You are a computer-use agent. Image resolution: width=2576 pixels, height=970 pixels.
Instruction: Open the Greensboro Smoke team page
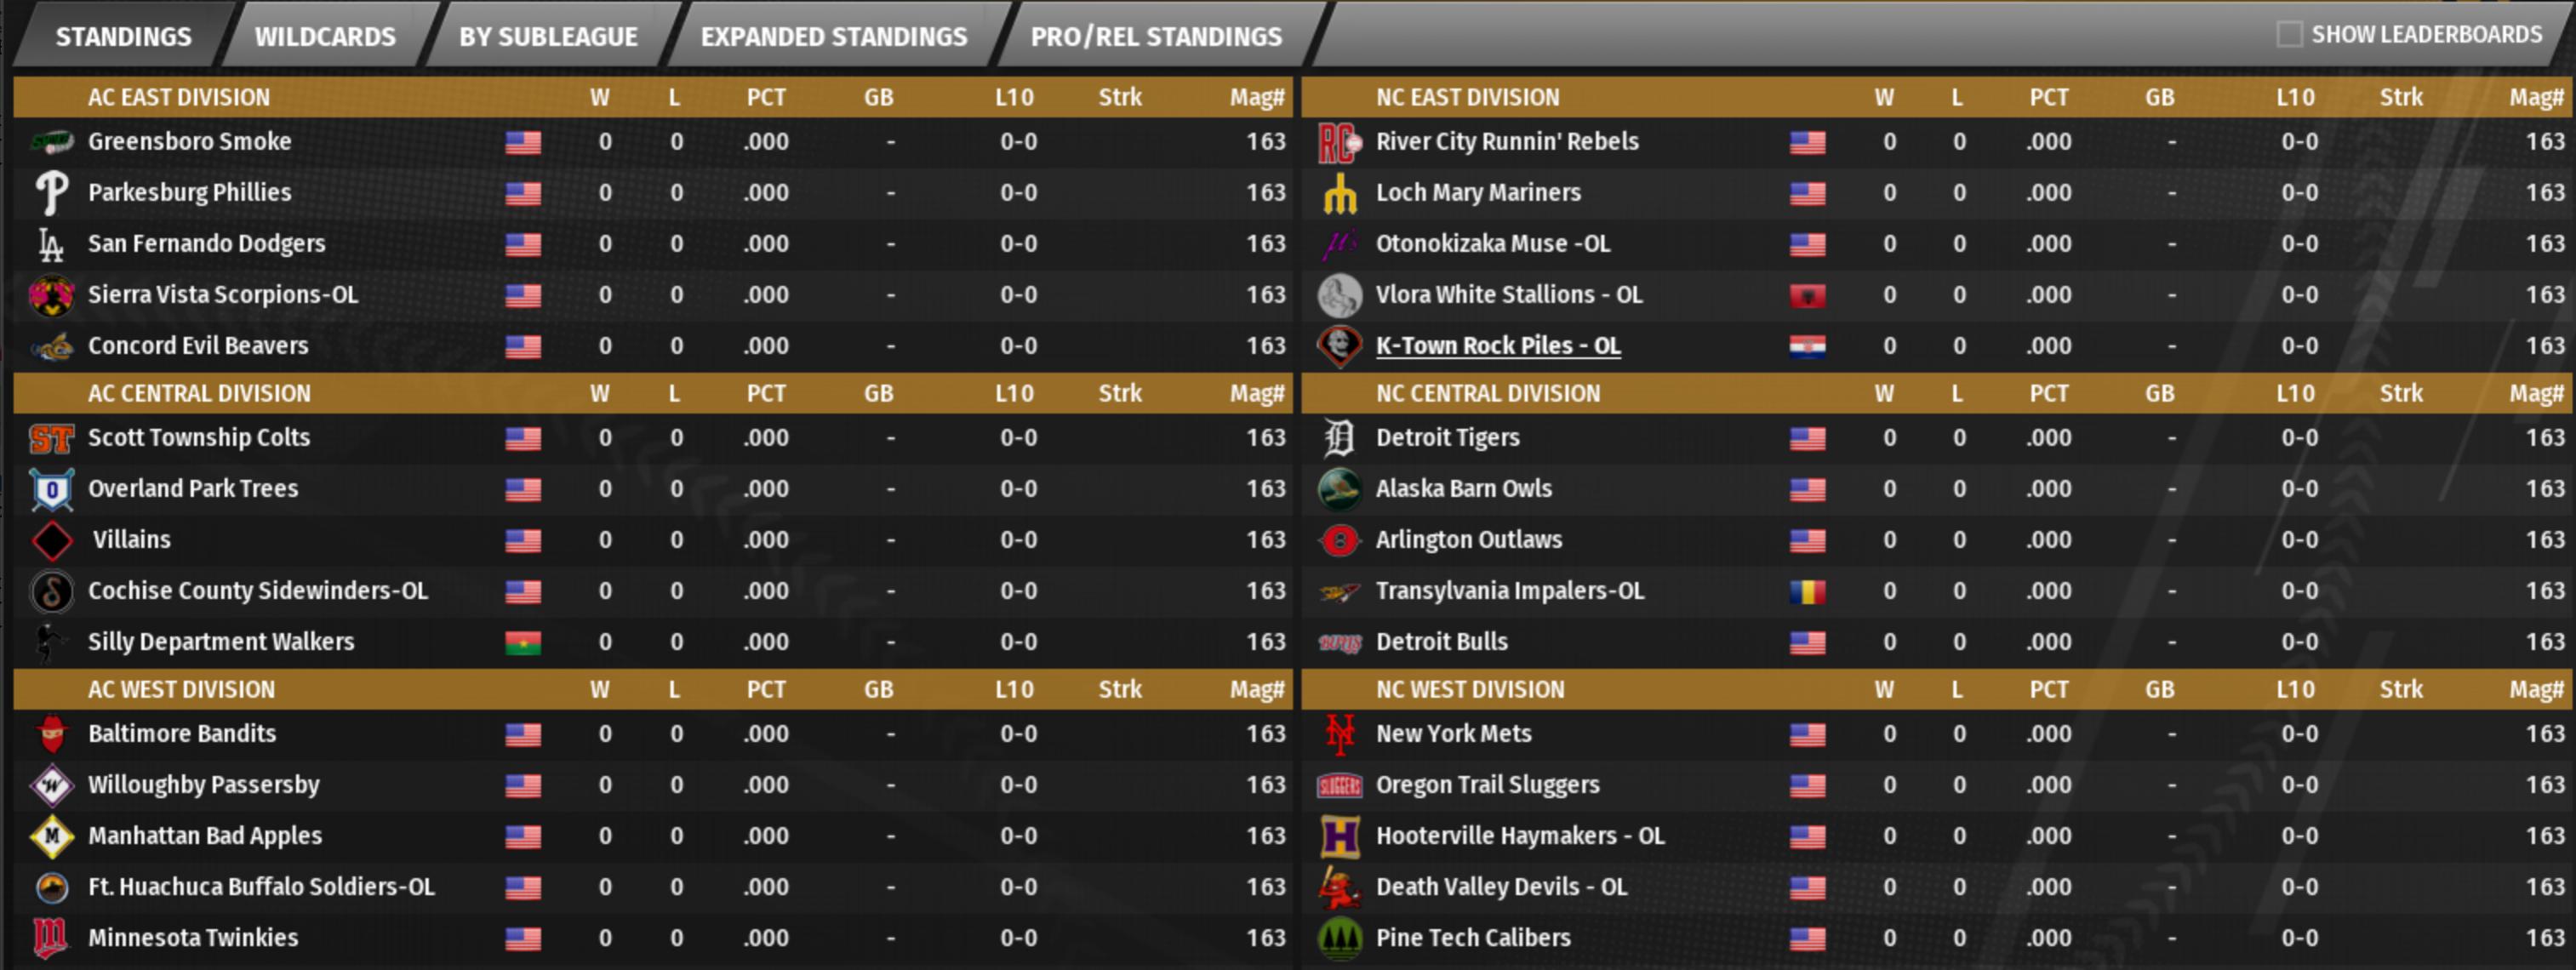point(190,142)
